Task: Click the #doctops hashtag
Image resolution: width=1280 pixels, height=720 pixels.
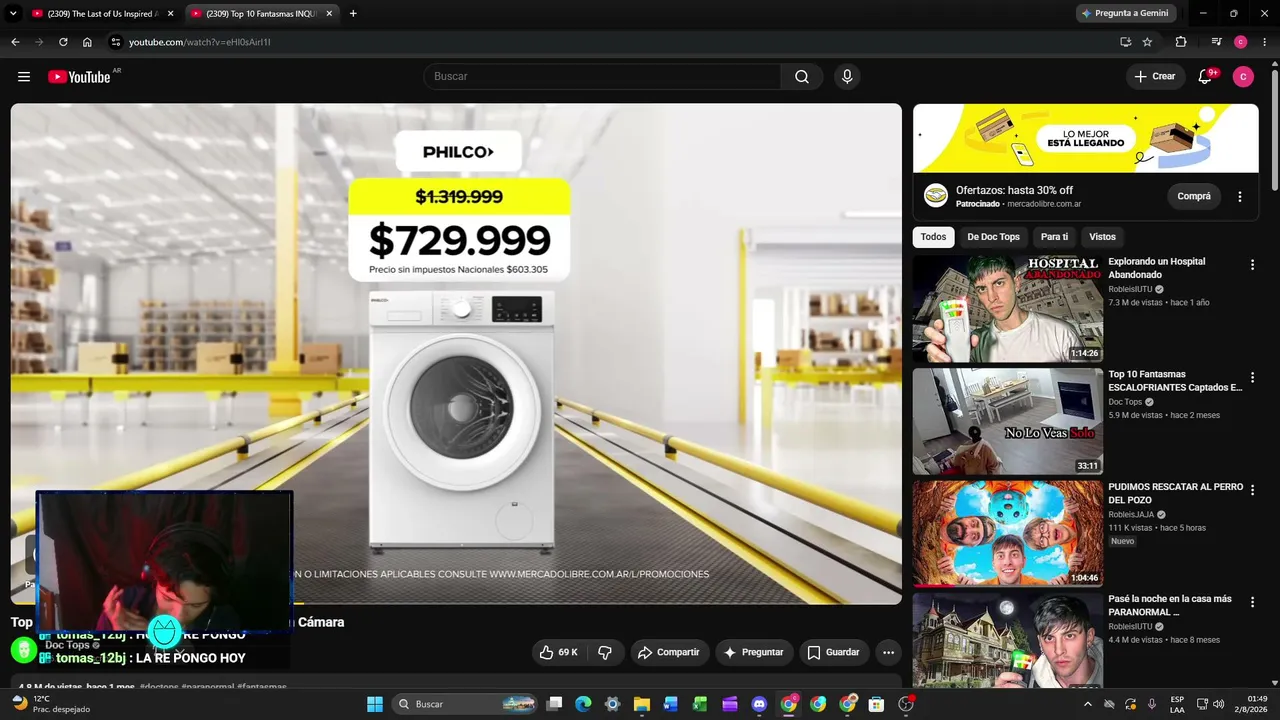Action: (159, 688)
